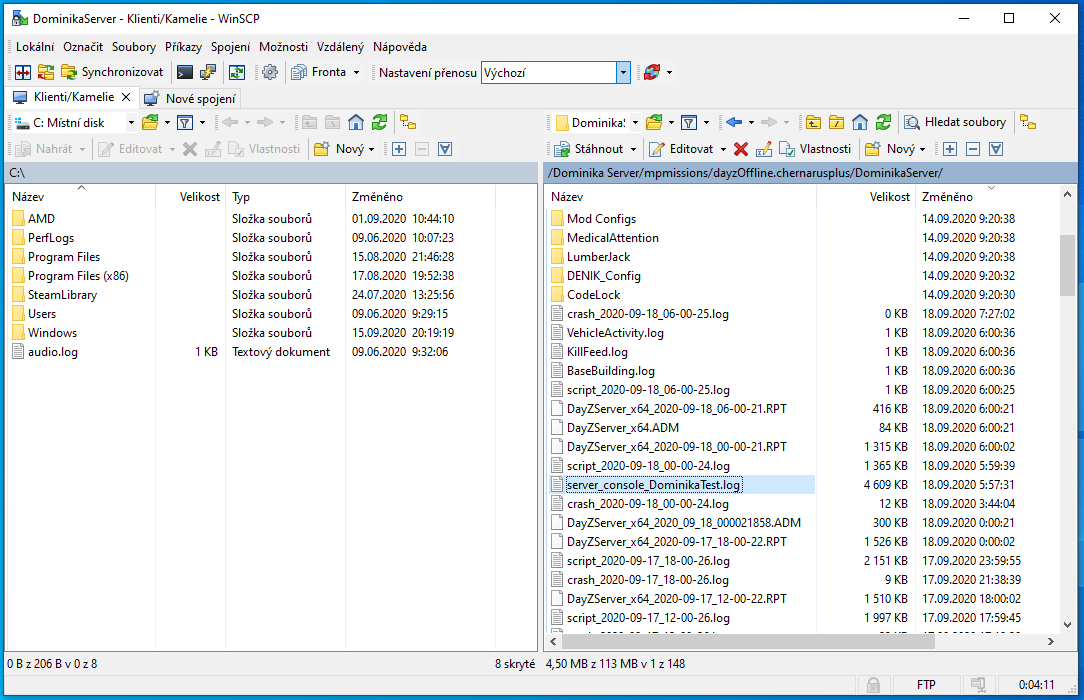Viewport: 1084px width, 700px height.
Task: Go to the local panel home folder
Action: coord(356,122)
